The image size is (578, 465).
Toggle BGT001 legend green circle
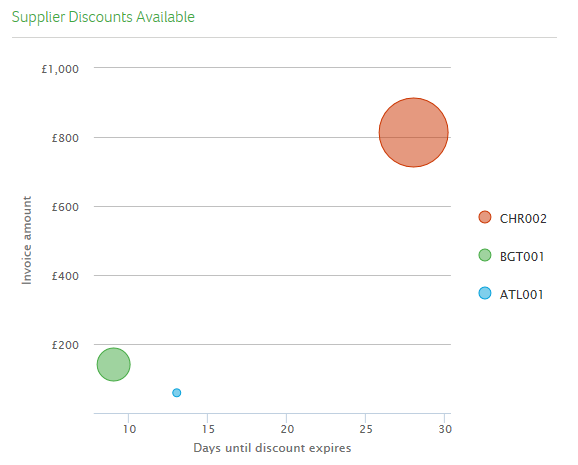[485, 255]
